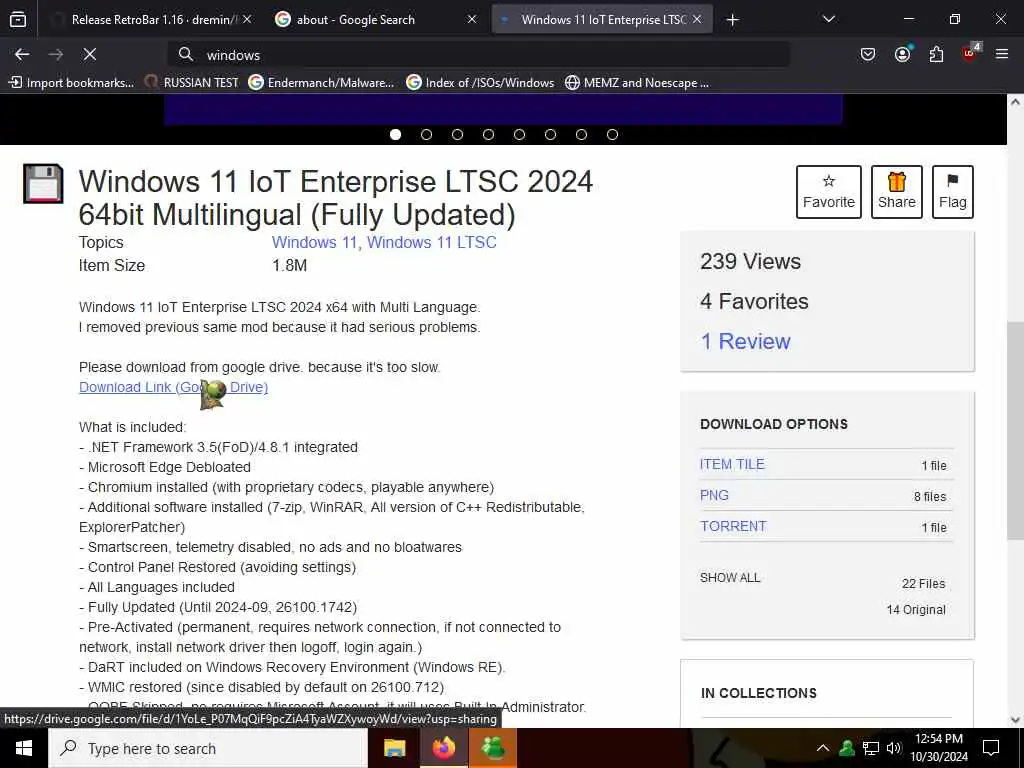
Task: Open volume speaker tray icon
Action: click(x=893, y=748)
